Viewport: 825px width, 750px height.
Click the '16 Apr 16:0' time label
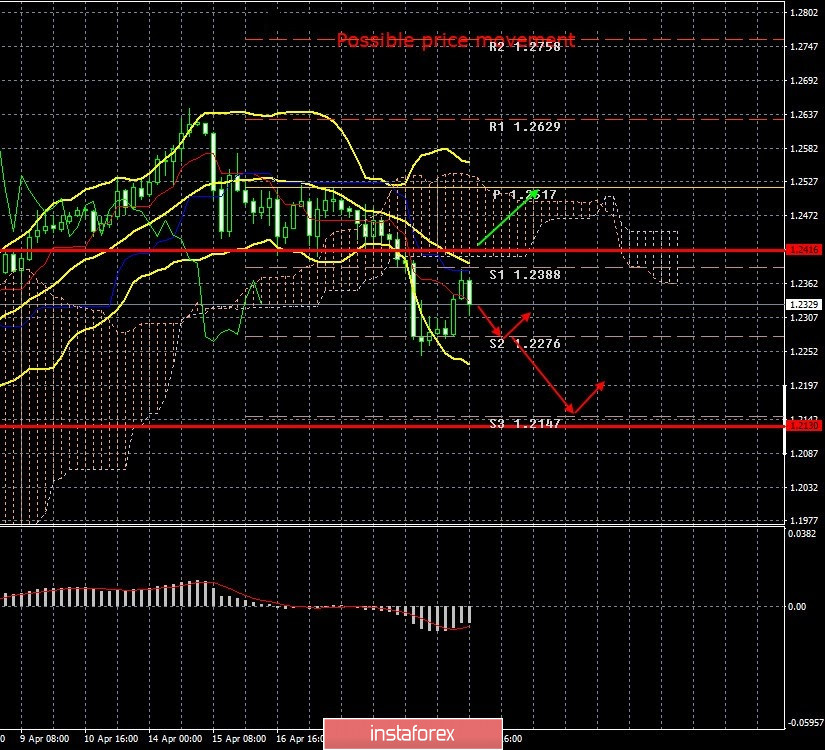coord(300,738)
